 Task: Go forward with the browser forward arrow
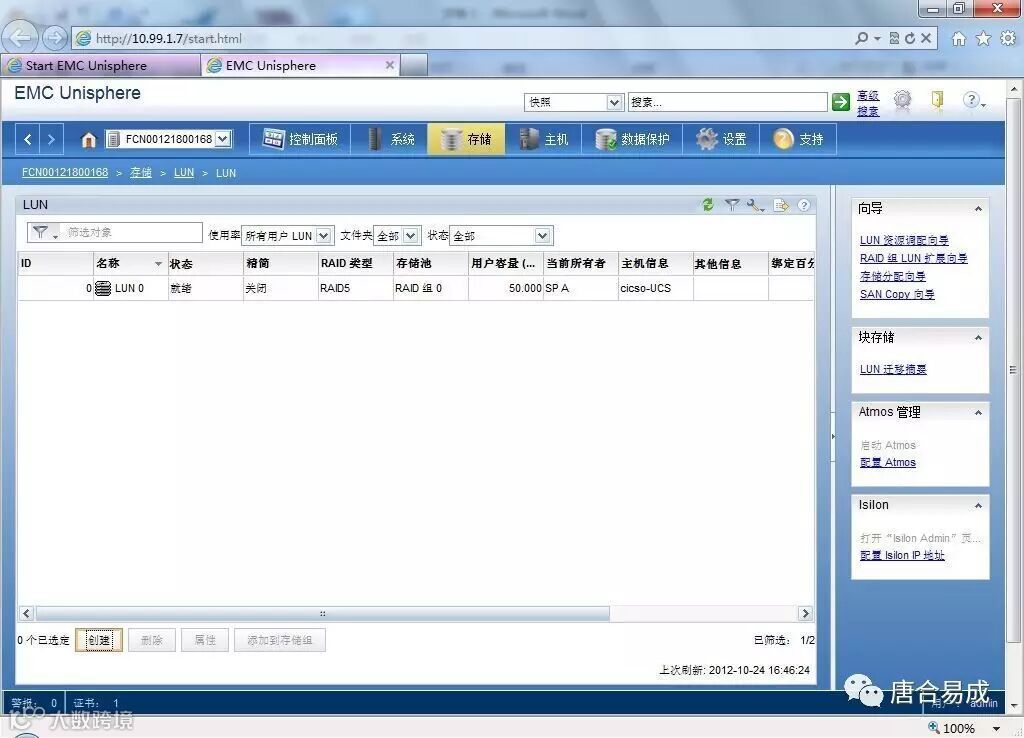click(55, 38)
